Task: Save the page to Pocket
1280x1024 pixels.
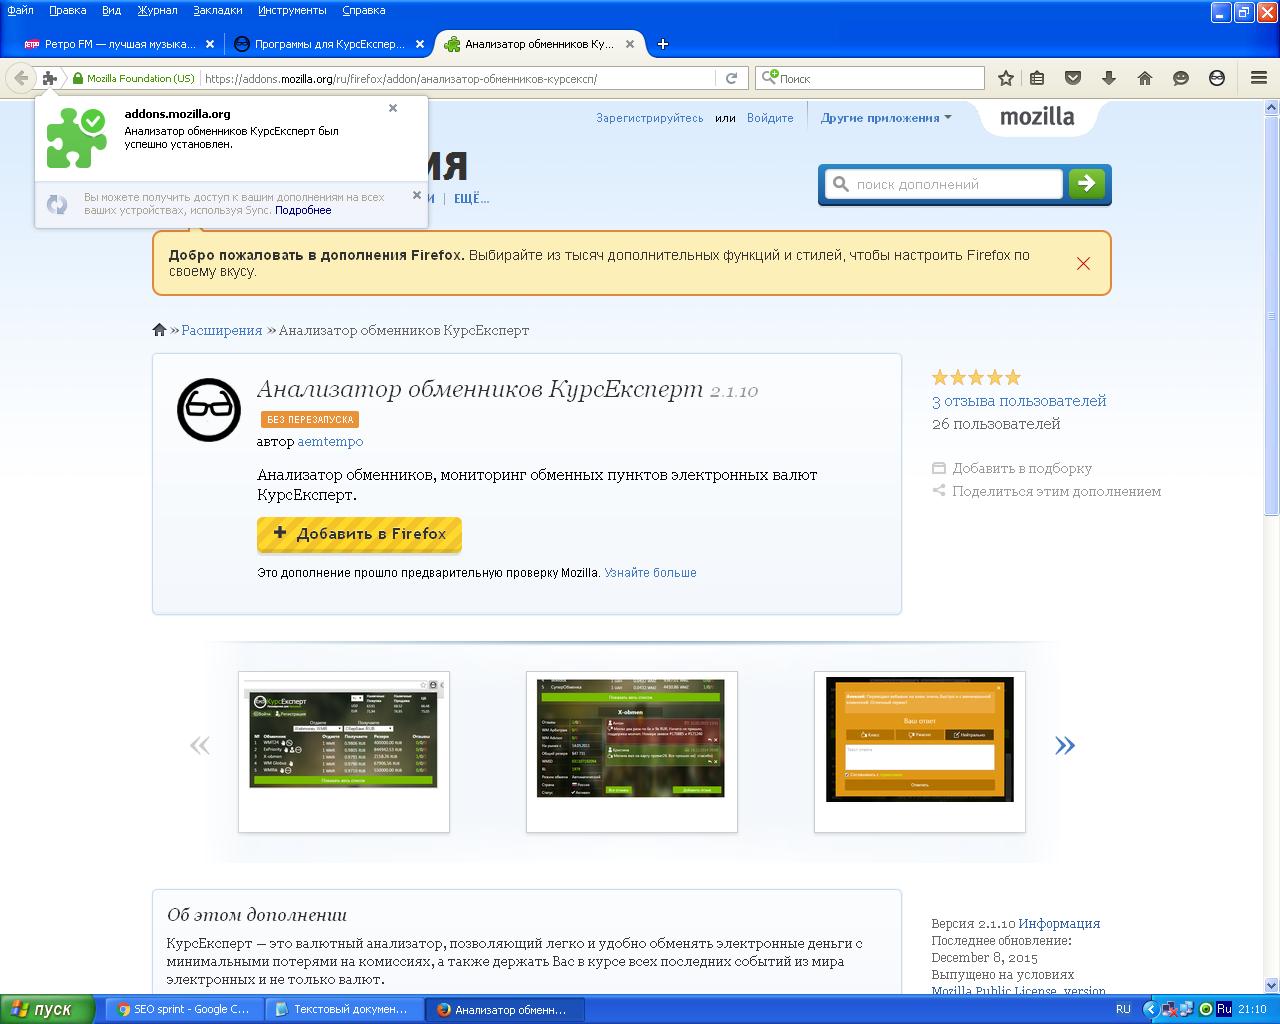Action: pos(1072,78)
